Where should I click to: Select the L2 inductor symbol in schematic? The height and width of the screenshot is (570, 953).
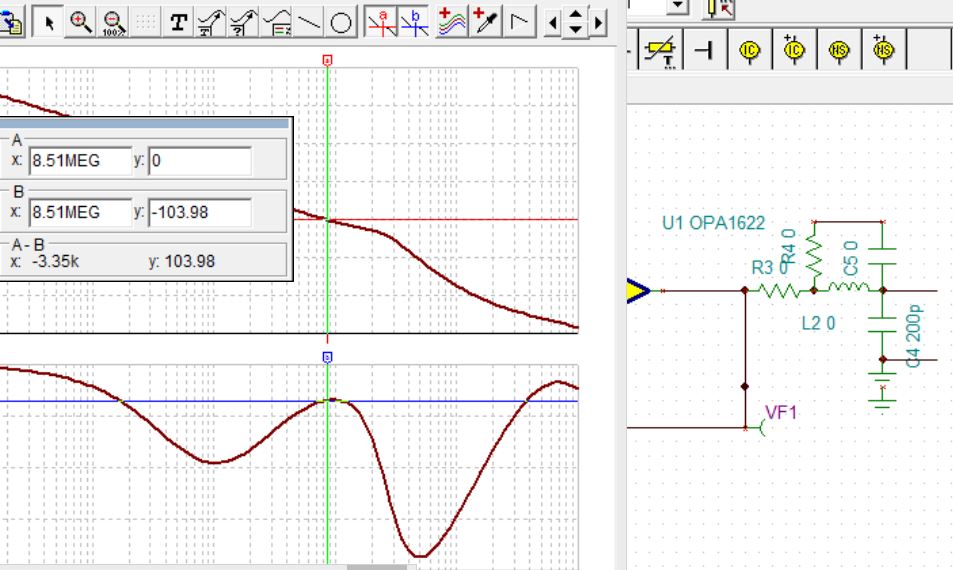tap(848, 288)
